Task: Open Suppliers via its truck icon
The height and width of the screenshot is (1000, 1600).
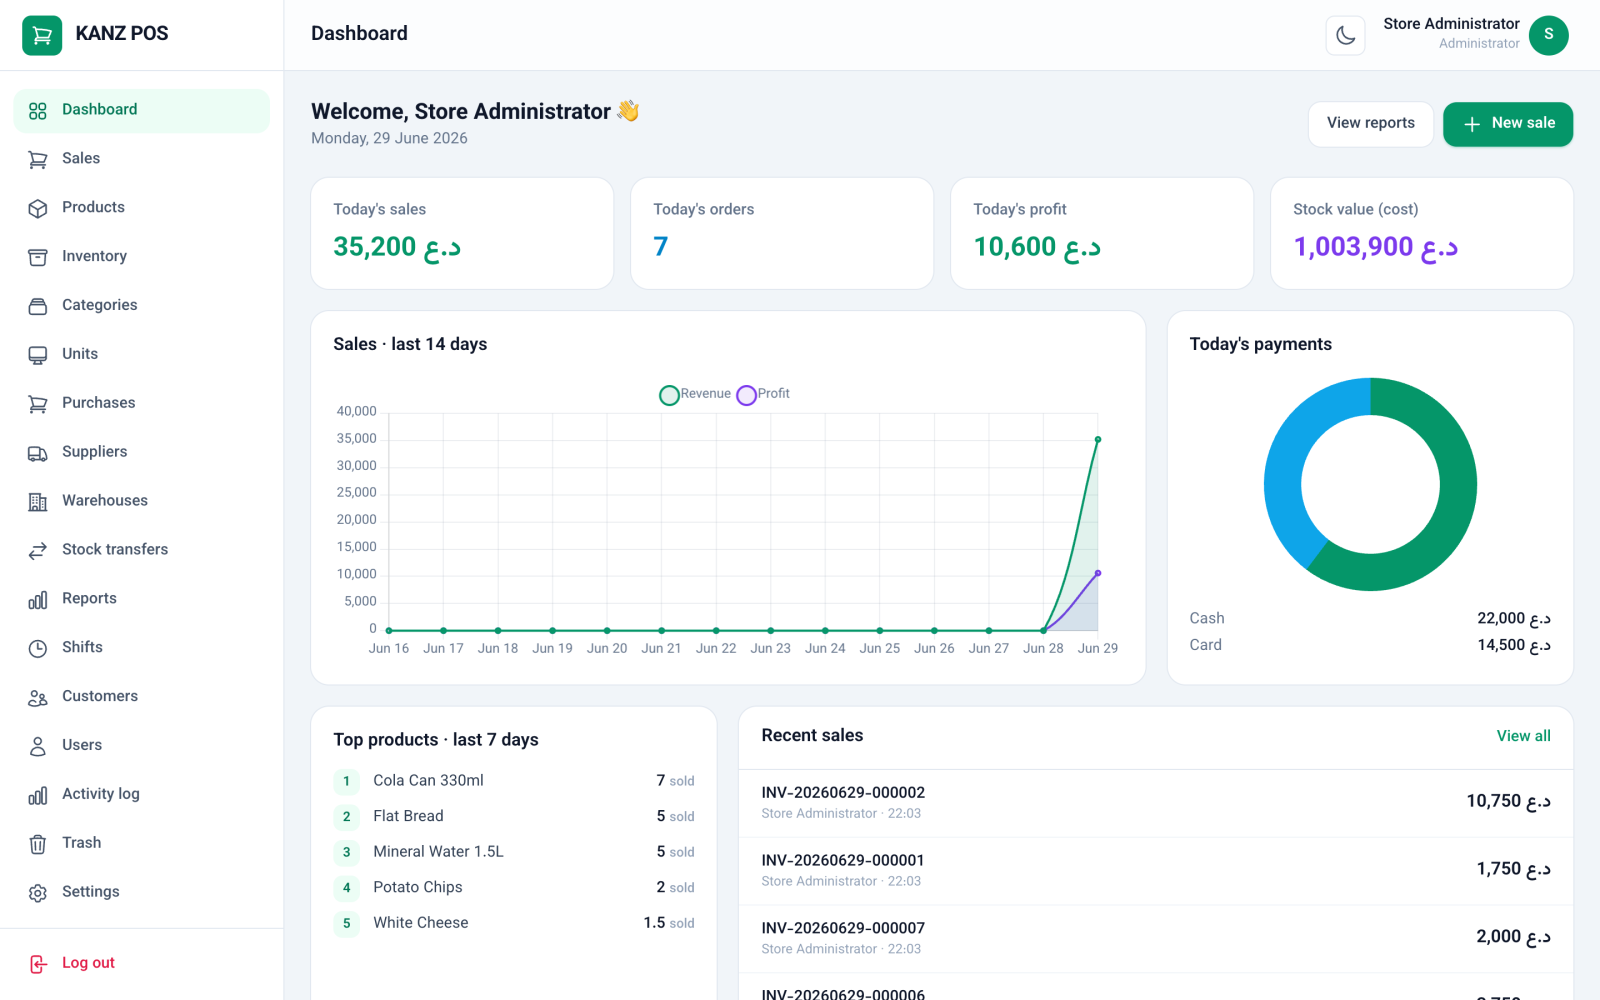Action: click(38, 453)
